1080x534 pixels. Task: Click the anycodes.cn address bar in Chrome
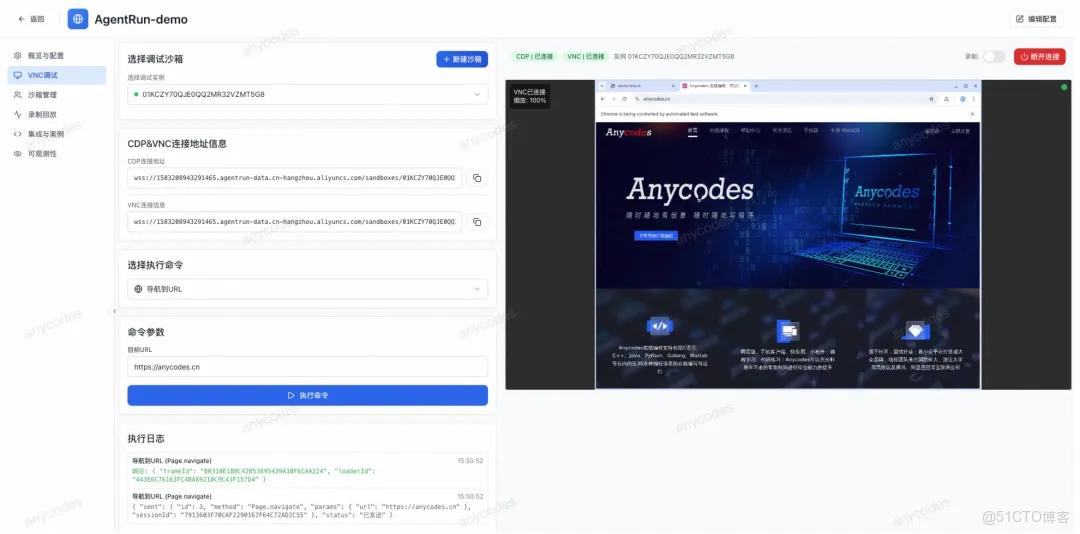[785, 99]
